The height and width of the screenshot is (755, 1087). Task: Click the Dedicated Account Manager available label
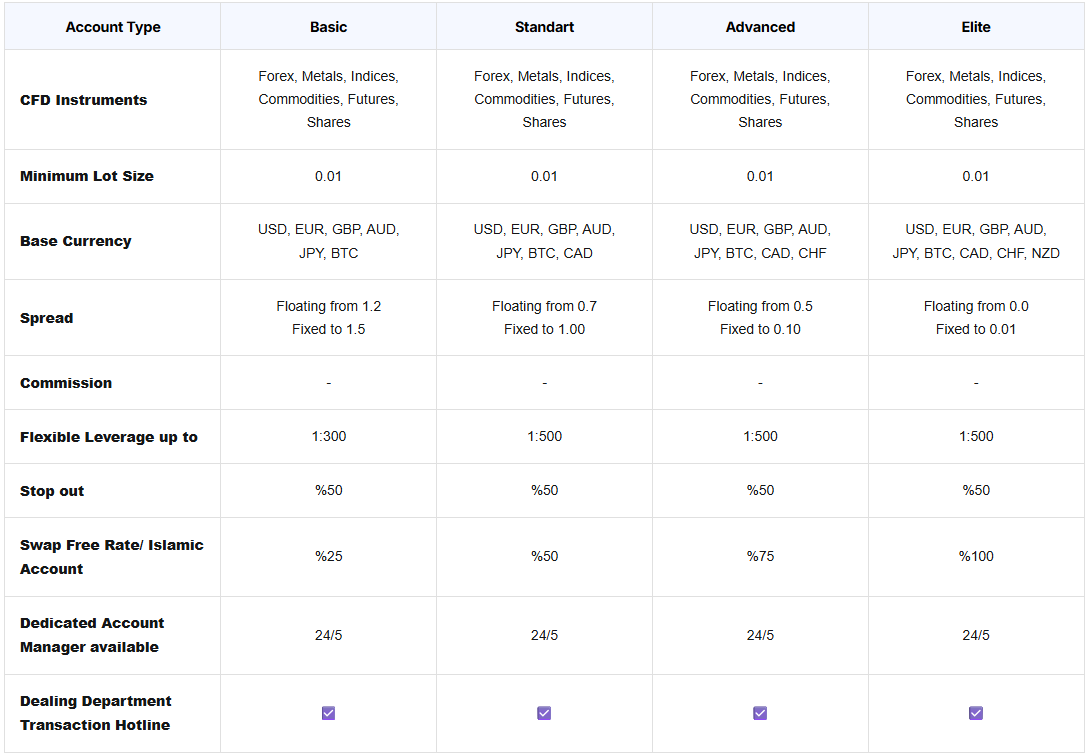(x=92, y=635)
